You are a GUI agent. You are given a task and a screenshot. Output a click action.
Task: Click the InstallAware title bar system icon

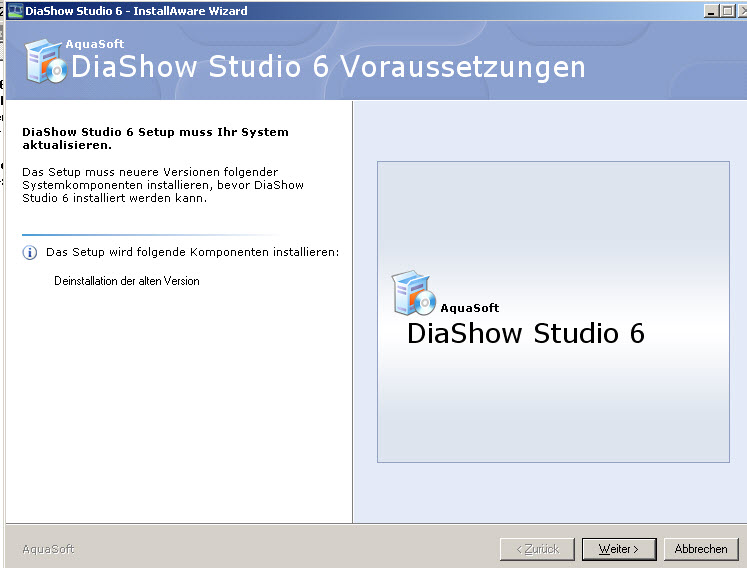(14, 11)
